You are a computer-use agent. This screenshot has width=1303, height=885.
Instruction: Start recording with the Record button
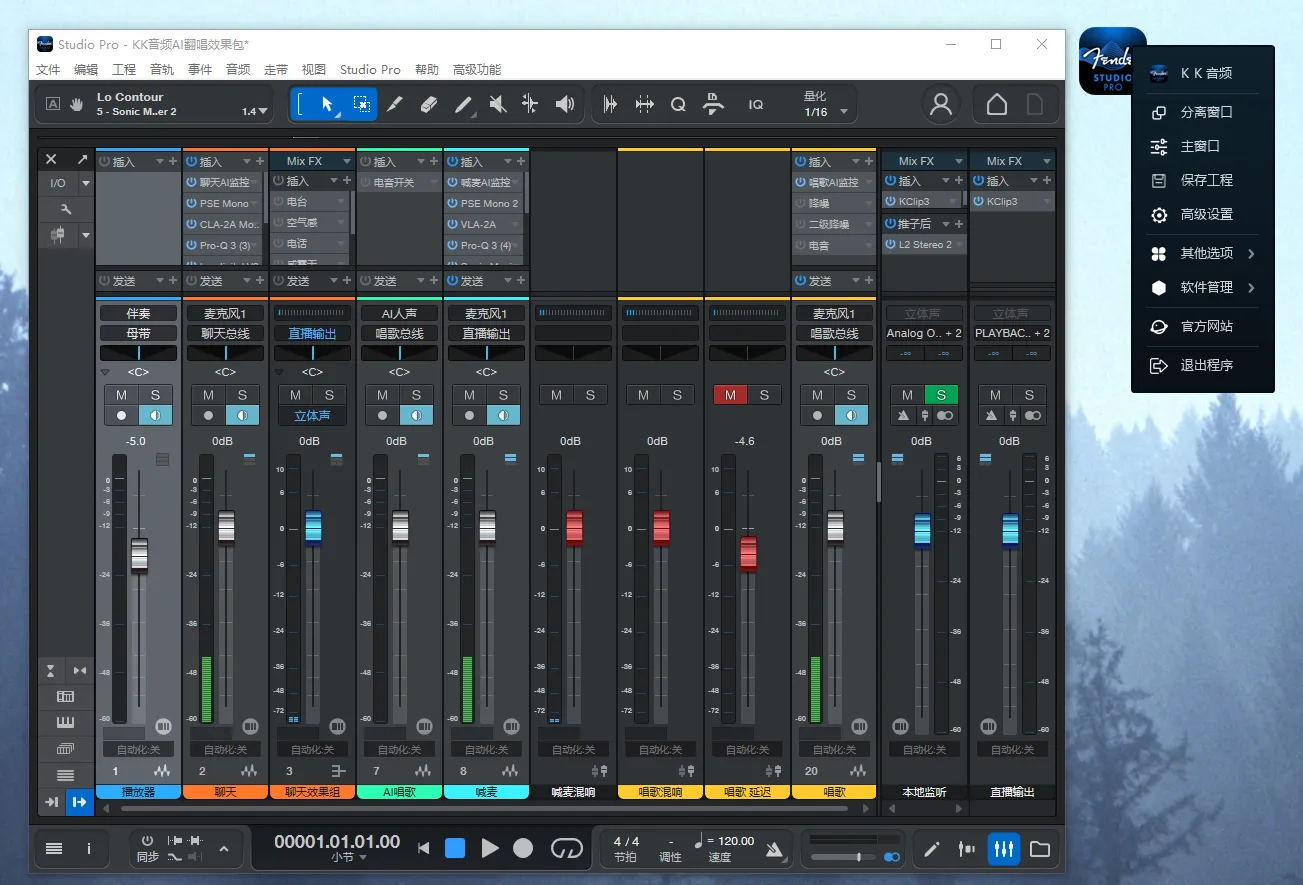[x=523, y=848]
